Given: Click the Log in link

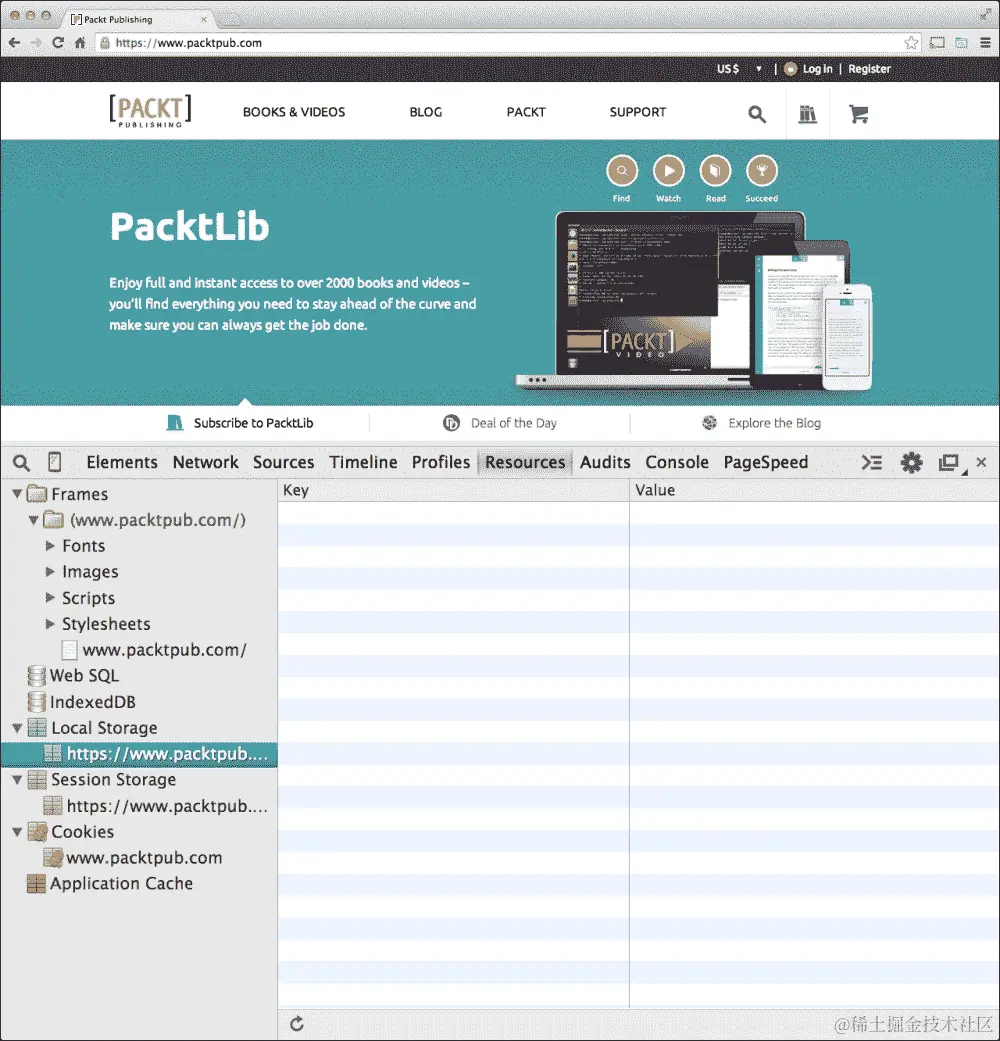Looking at the screenshot, I should tap(817, 68).
